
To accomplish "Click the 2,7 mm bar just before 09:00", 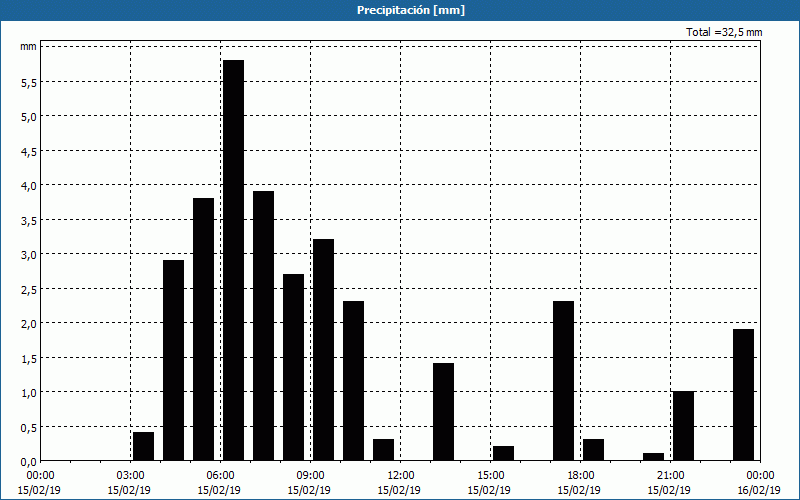I will [x=293, y=367].
